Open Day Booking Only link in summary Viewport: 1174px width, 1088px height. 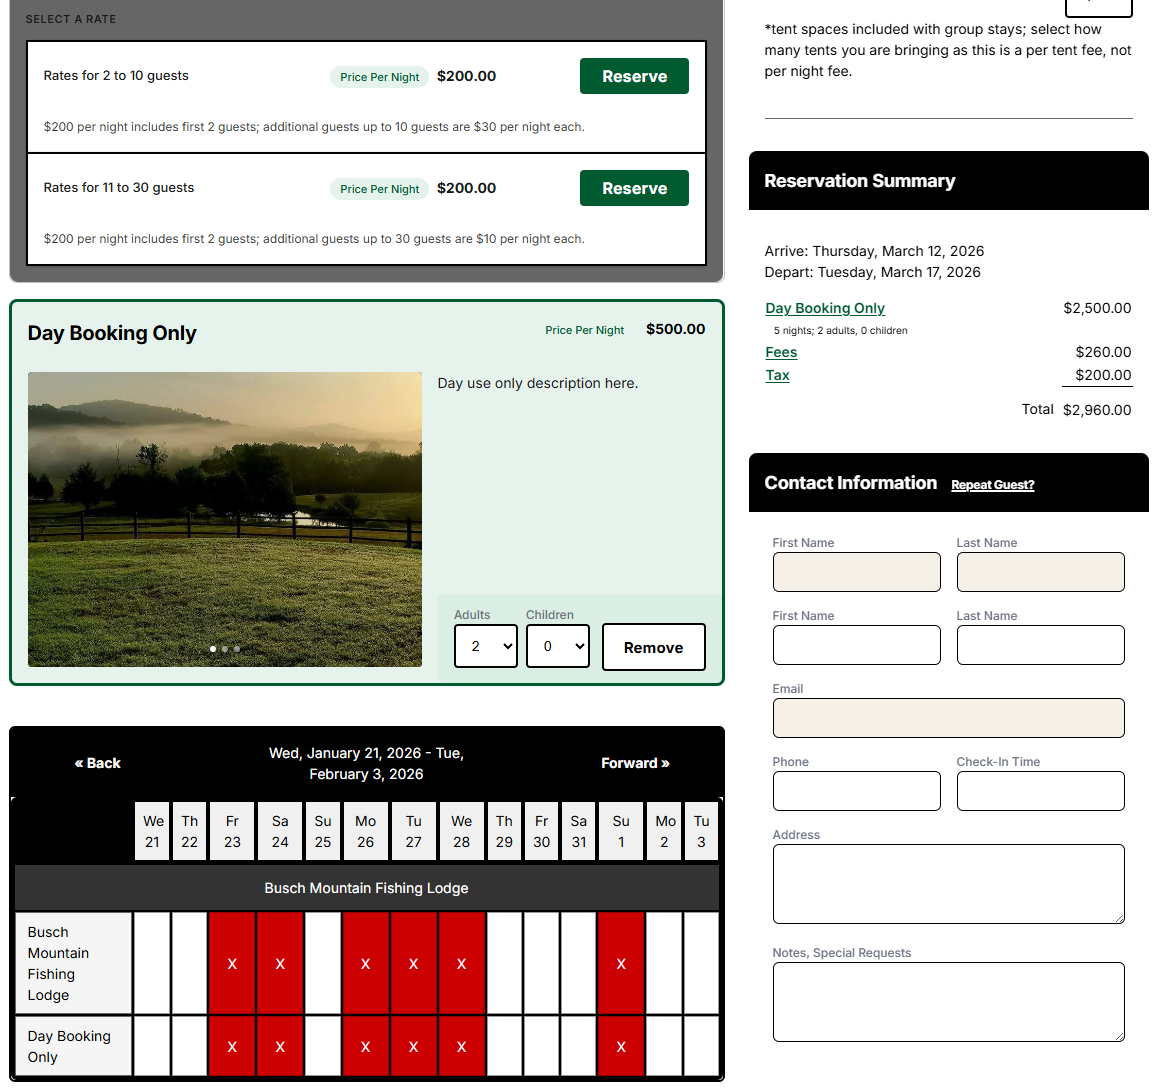[824, 308]
